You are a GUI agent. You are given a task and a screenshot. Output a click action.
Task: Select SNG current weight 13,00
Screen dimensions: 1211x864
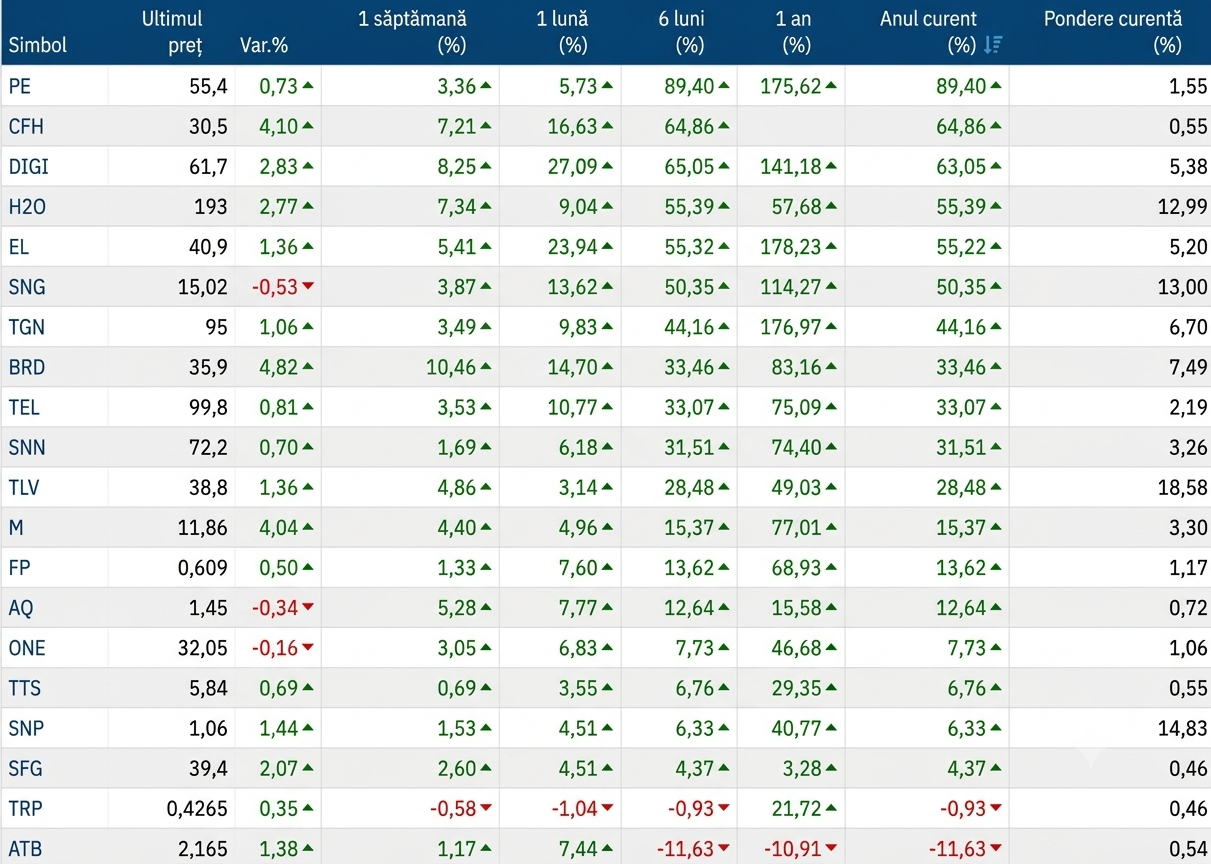(x=1181, y=287)
